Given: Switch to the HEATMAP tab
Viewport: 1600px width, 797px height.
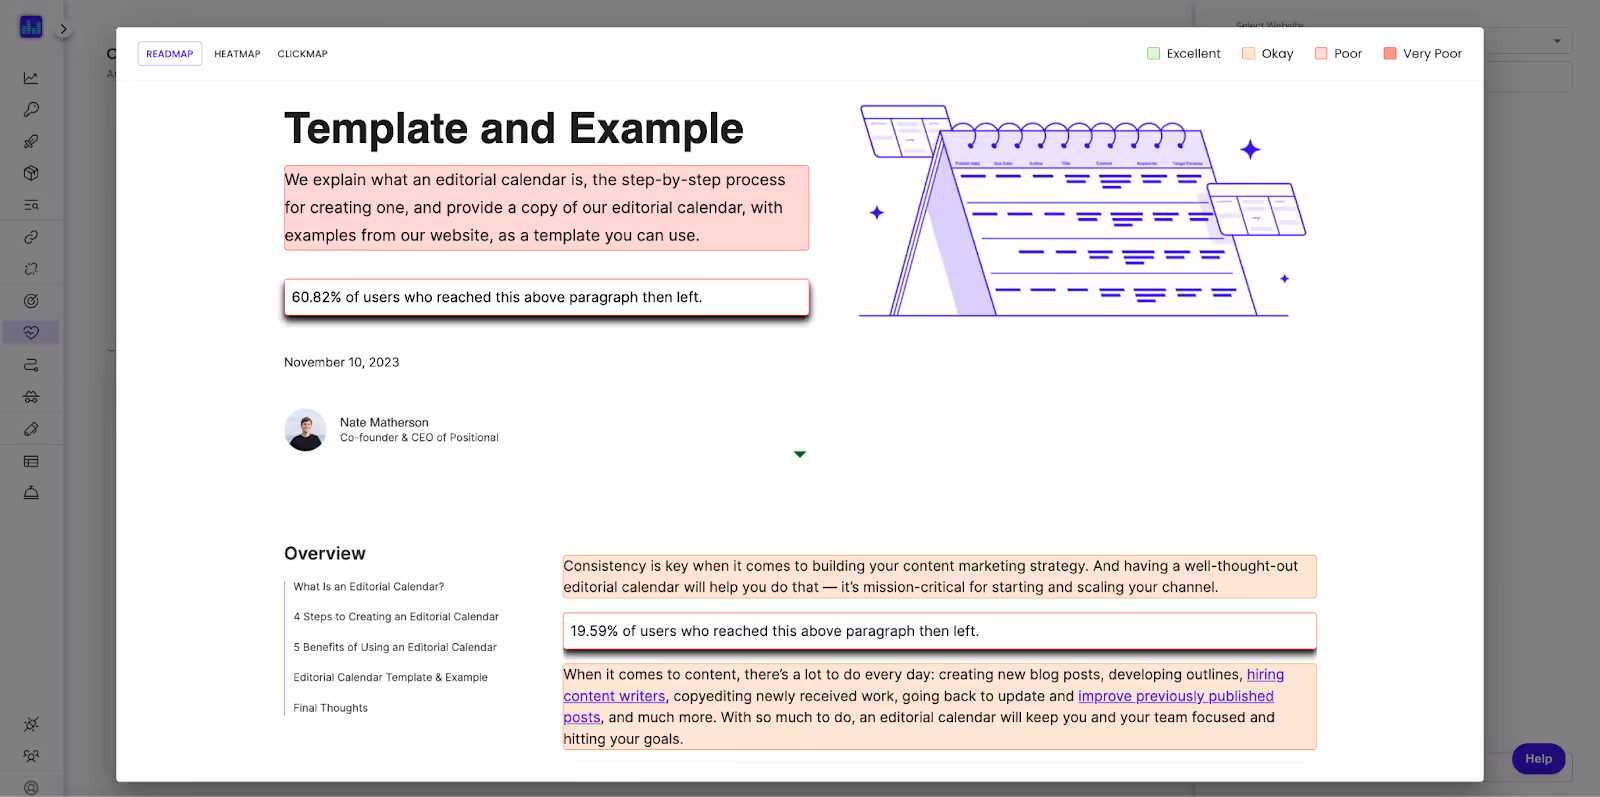Looking at the screenshot, I should [x=237, y=54].
